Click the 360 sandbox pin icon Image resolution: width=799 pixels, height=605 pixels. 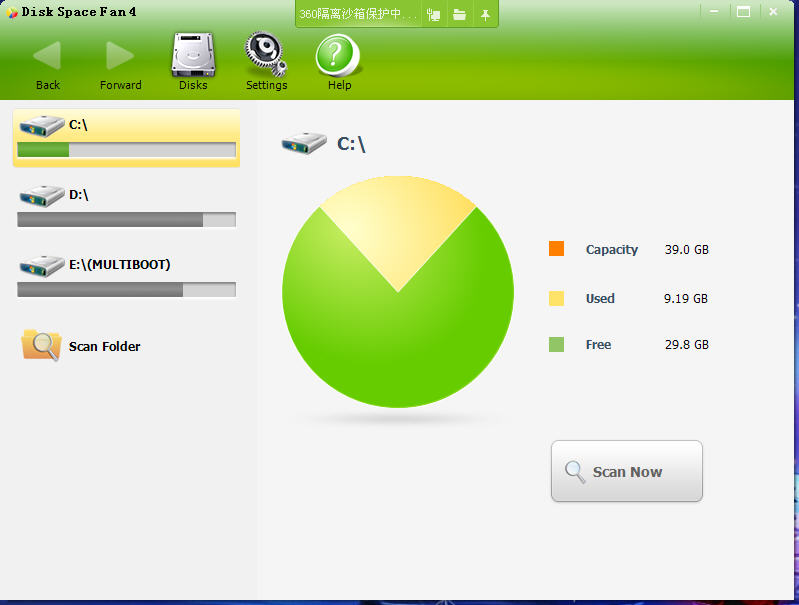pos(485,15)
